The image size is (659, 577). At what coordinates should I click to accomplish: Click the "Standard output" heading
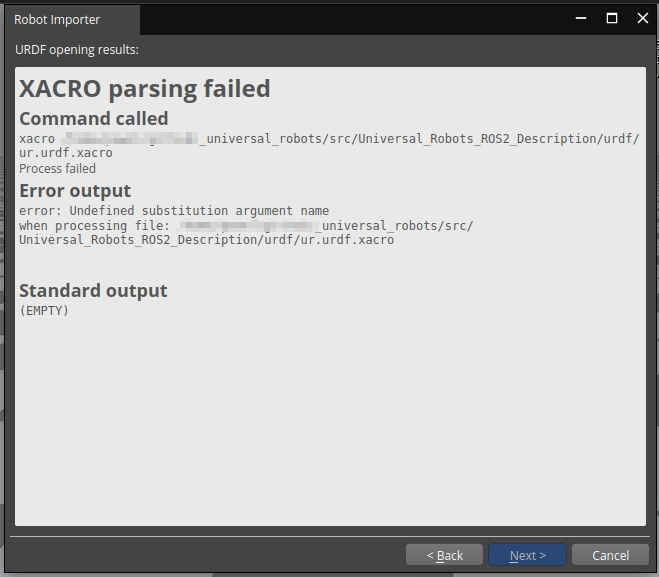(94, 291)
